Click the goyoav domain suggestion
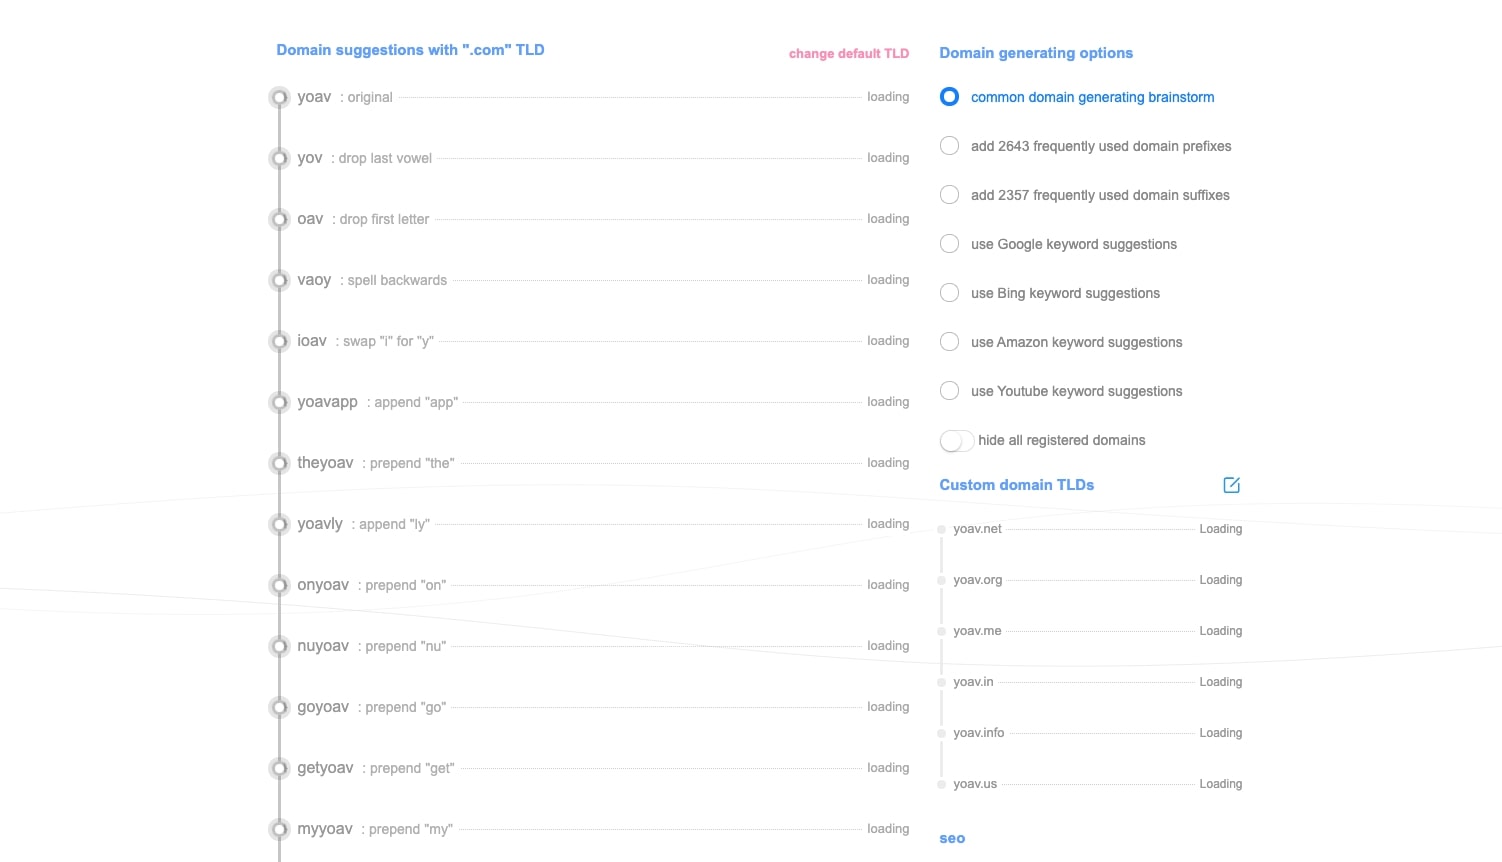The width and height of the screenshot is (1502, 862). point(323,707)
